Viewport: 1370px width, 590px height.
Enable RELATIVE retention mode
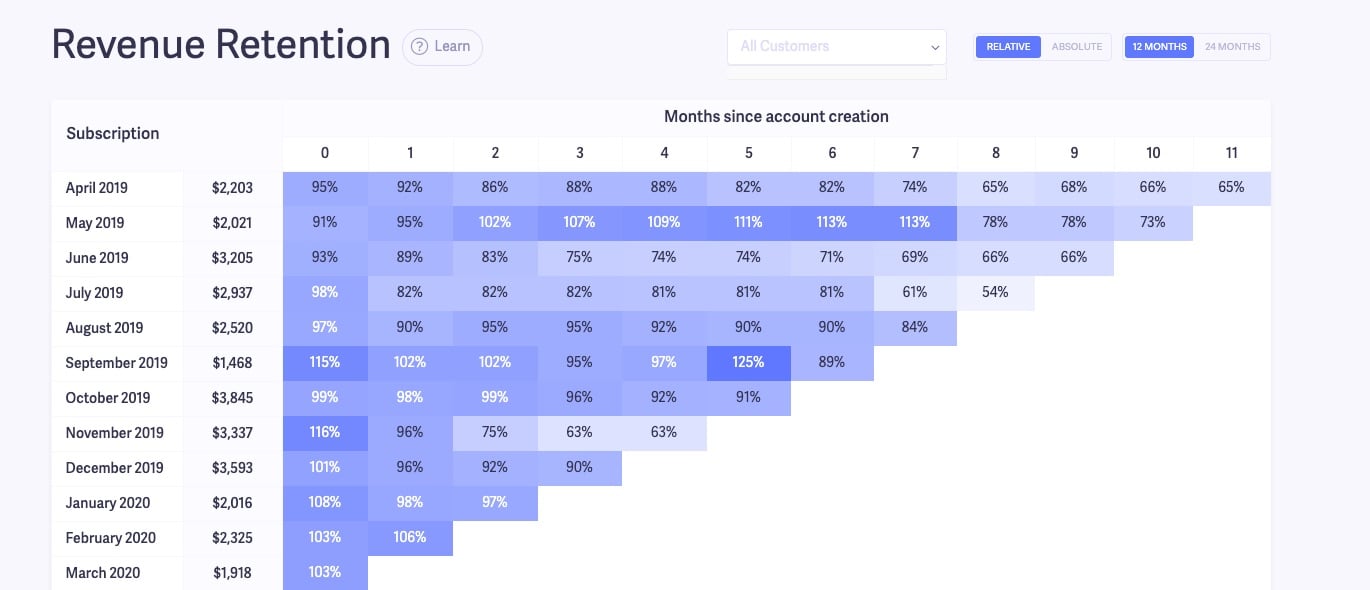[x=1007, y=46]
